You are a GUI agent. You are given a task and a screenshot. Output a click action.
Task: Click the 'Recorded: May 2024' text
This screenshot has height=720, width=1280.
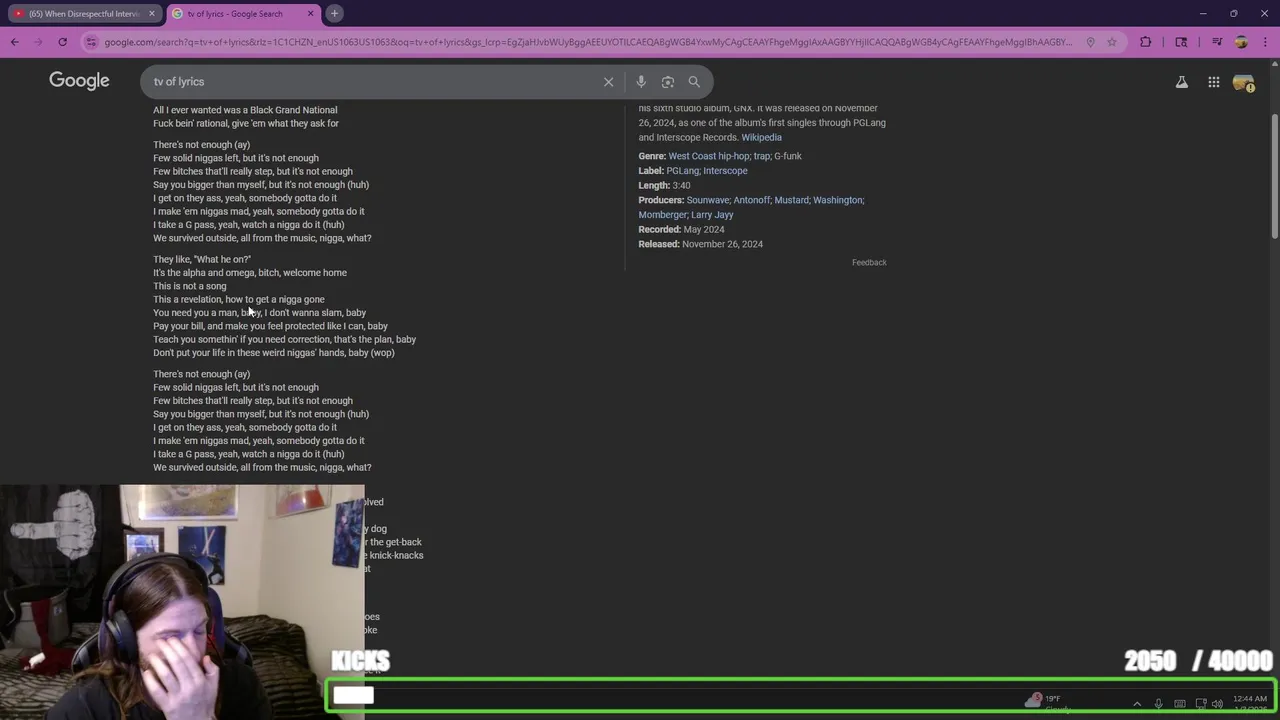pos(682,229)
